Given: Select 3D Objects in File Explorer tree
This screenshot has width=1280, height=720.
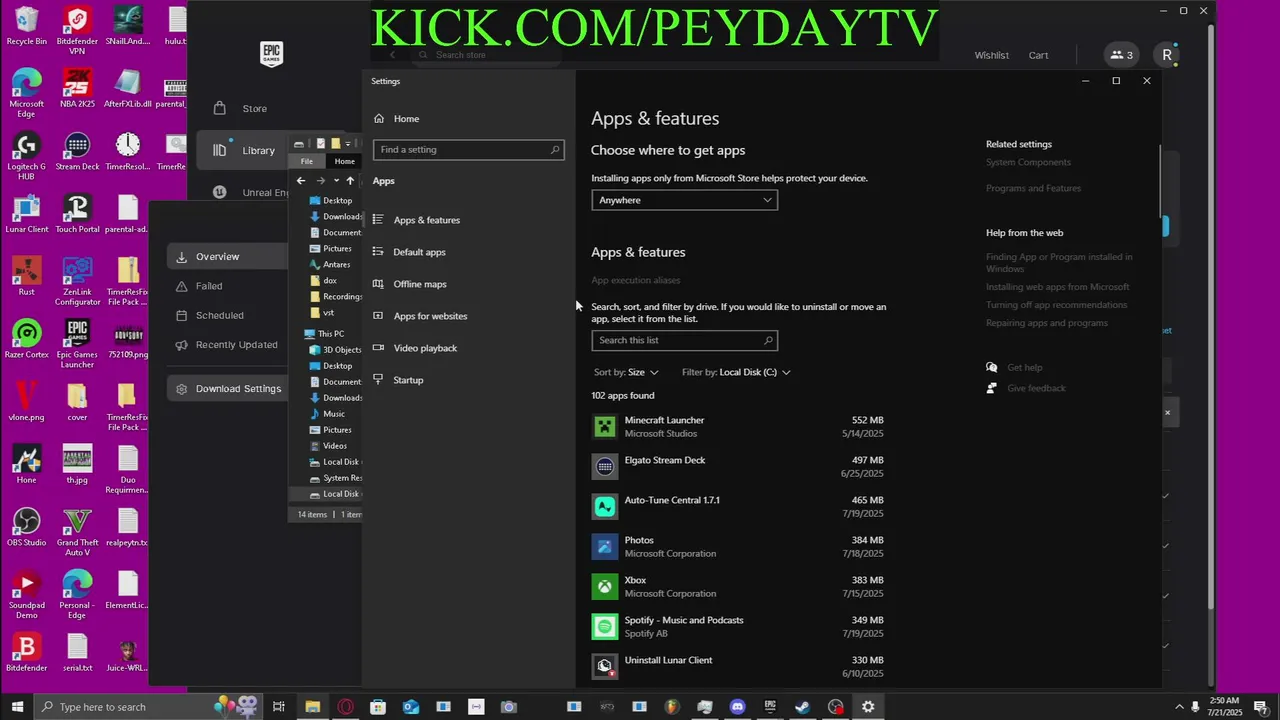Looking at the screenshot, I should point(341,350).
